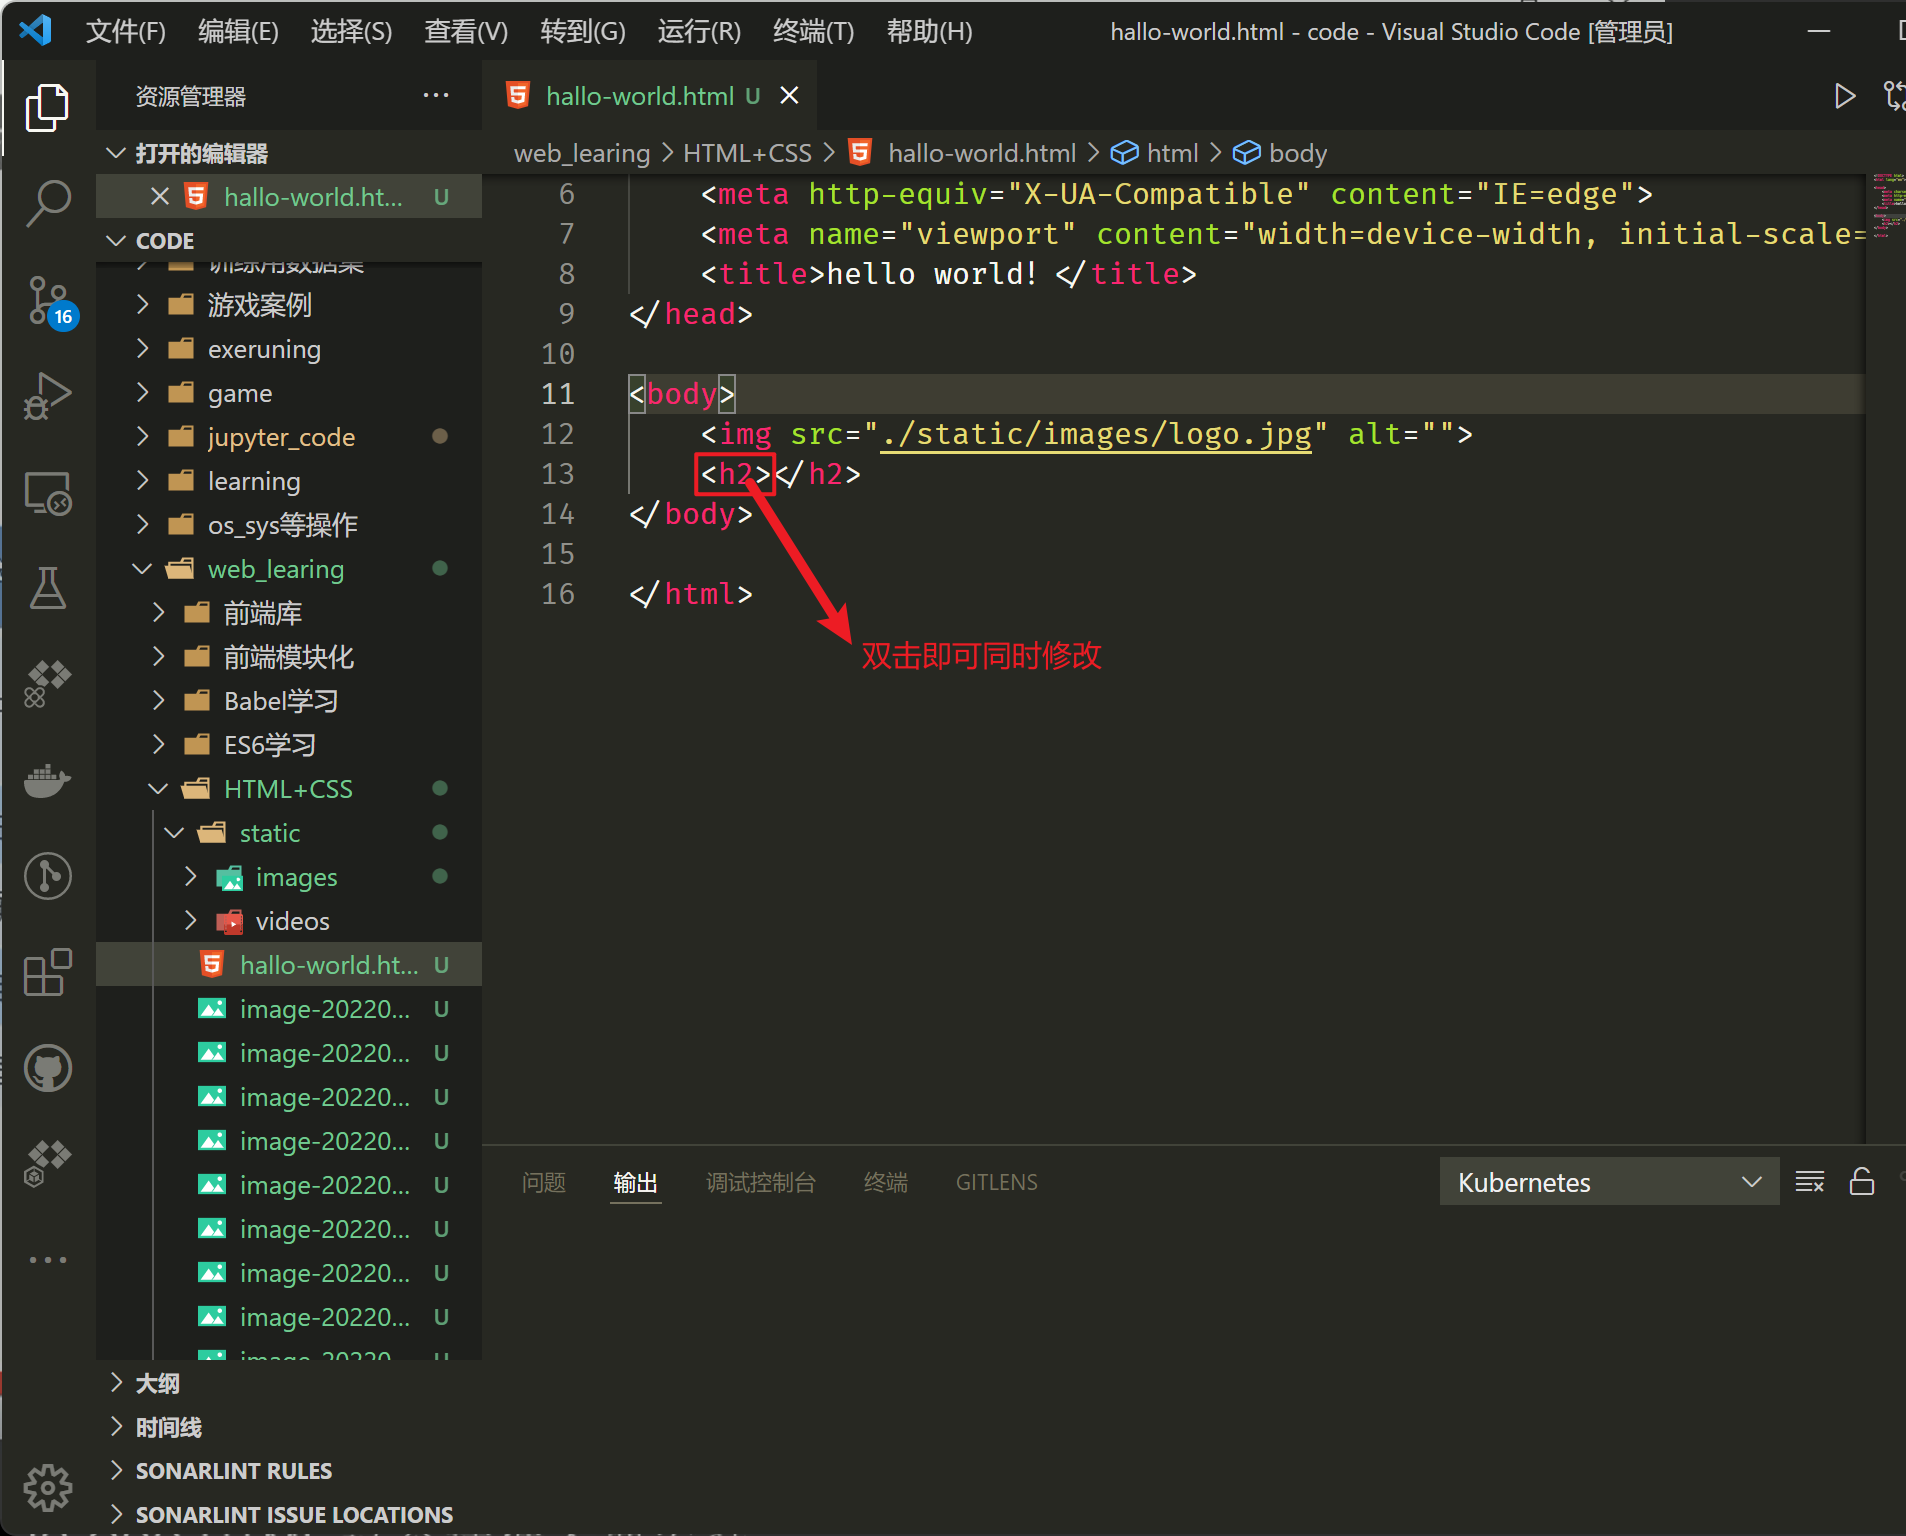The width and height of the screenshot is (1906, 1536).
Task: Click line number 13 in gutter
Action: tap(558, 474)
